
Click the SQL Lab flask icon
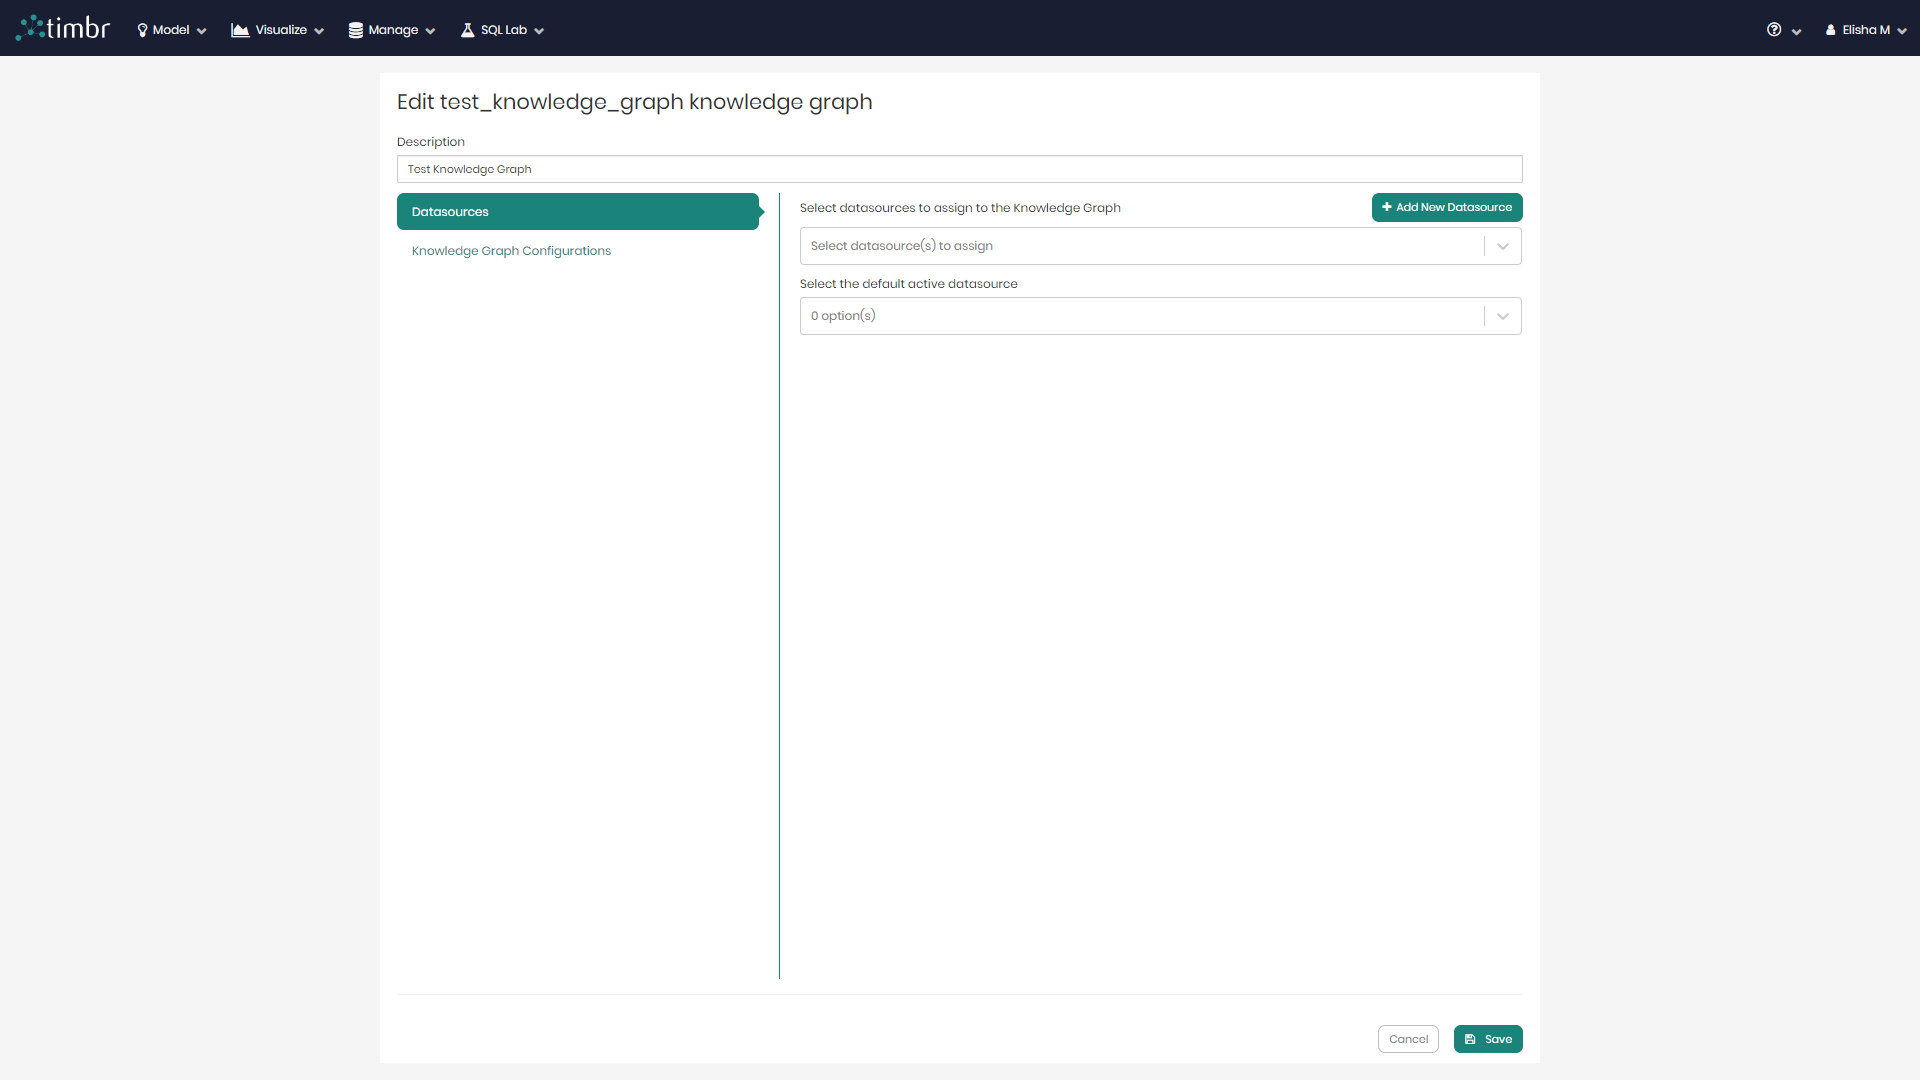pyautogui.click(x=467, y=30)
